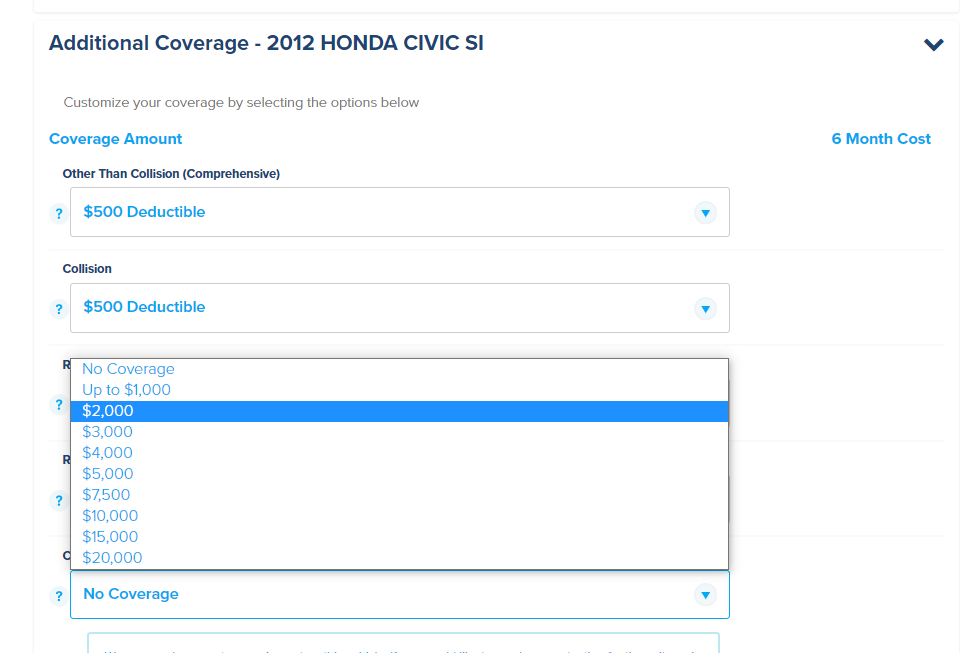
Task: Select No Coverage option in open list
Action: click(x=399, y=369)
